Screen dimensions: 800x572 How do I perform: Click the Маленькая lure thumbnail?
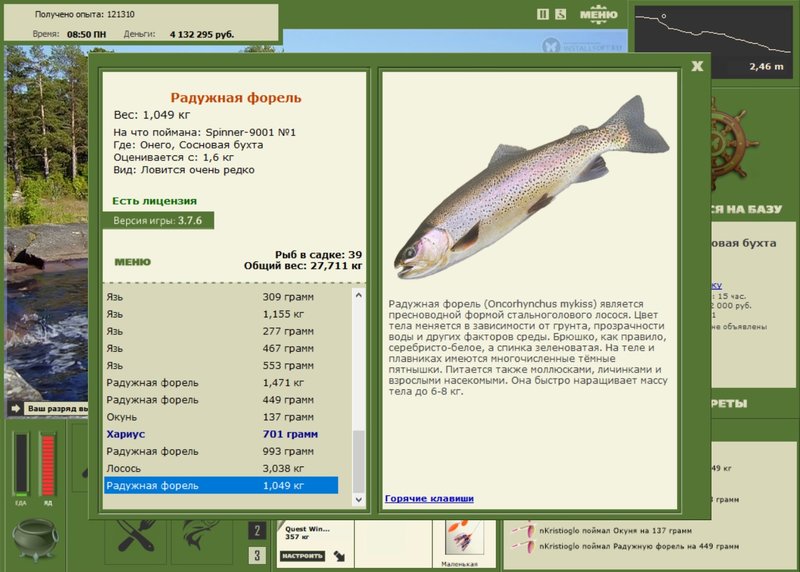click(463, 538)
